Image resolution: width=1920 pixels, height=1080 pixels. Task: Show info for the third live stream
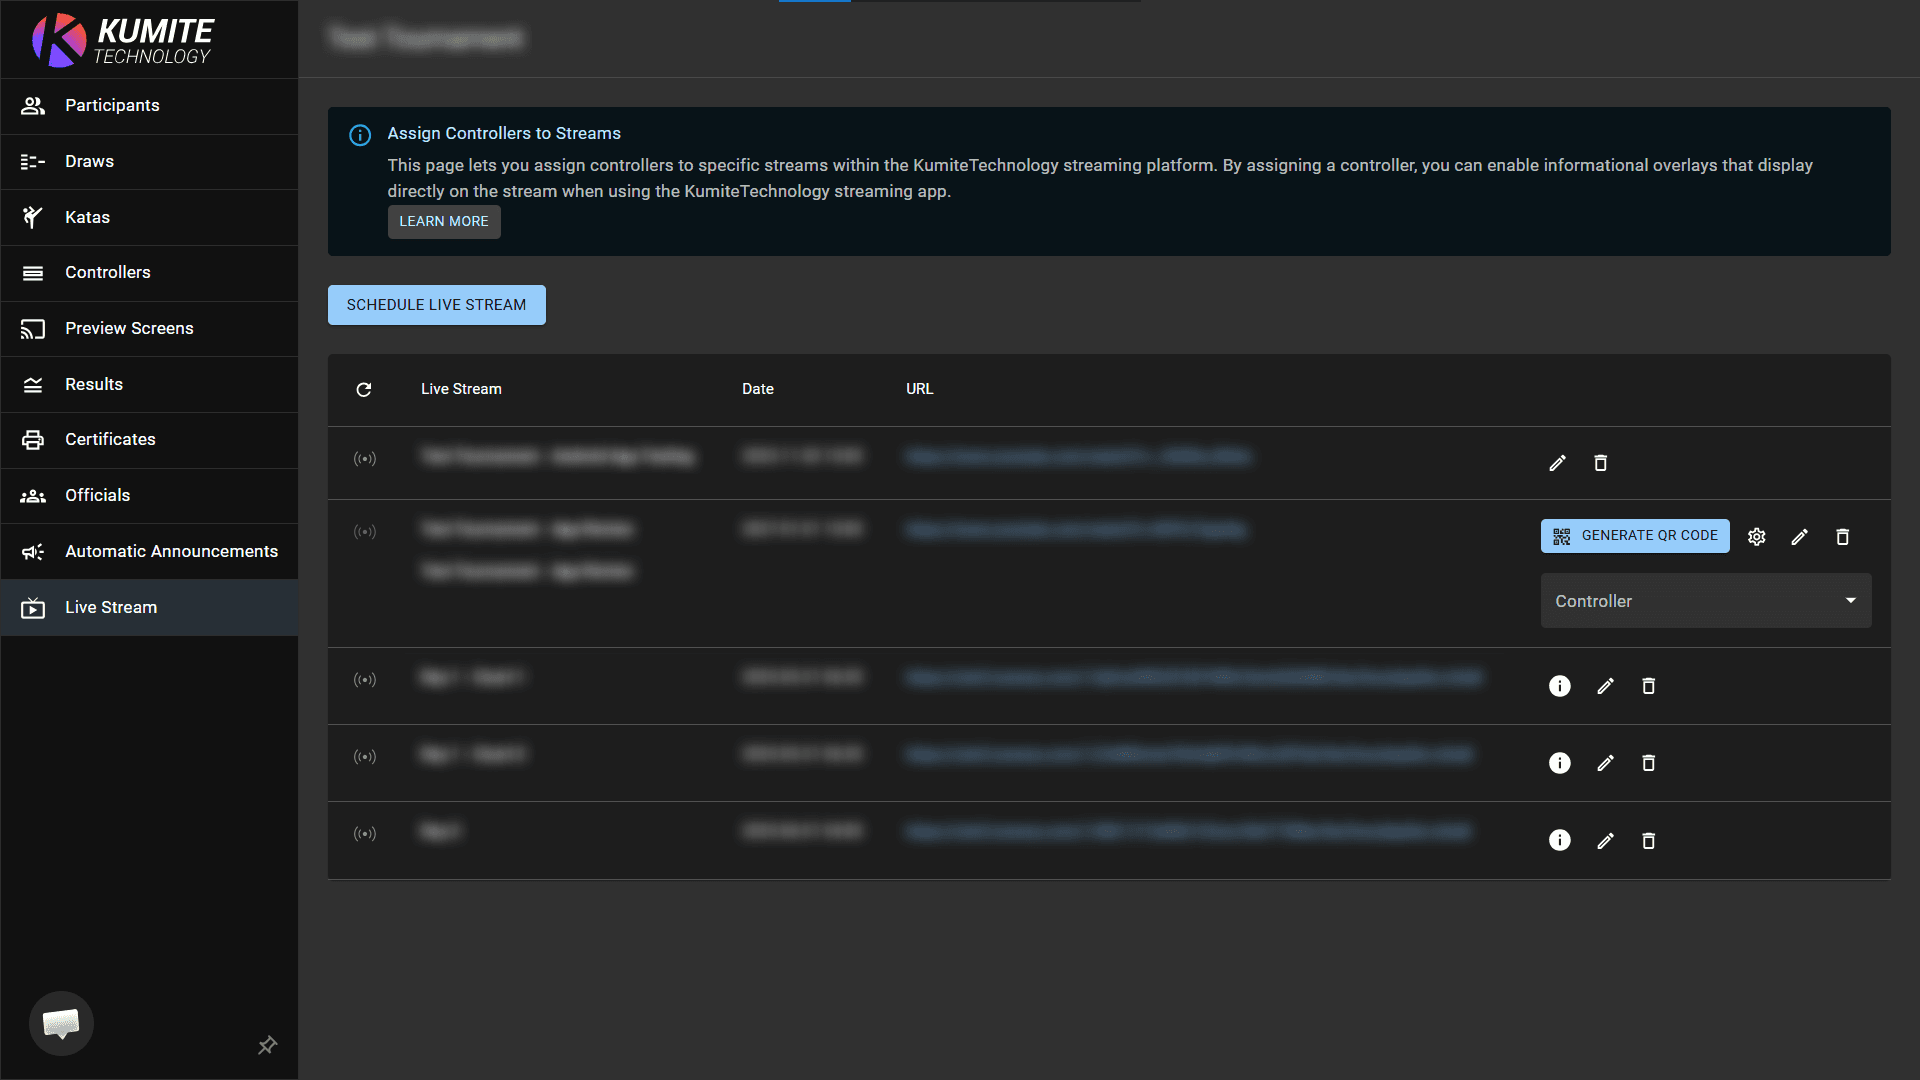pyautogui.click(x=1560, y=686)
